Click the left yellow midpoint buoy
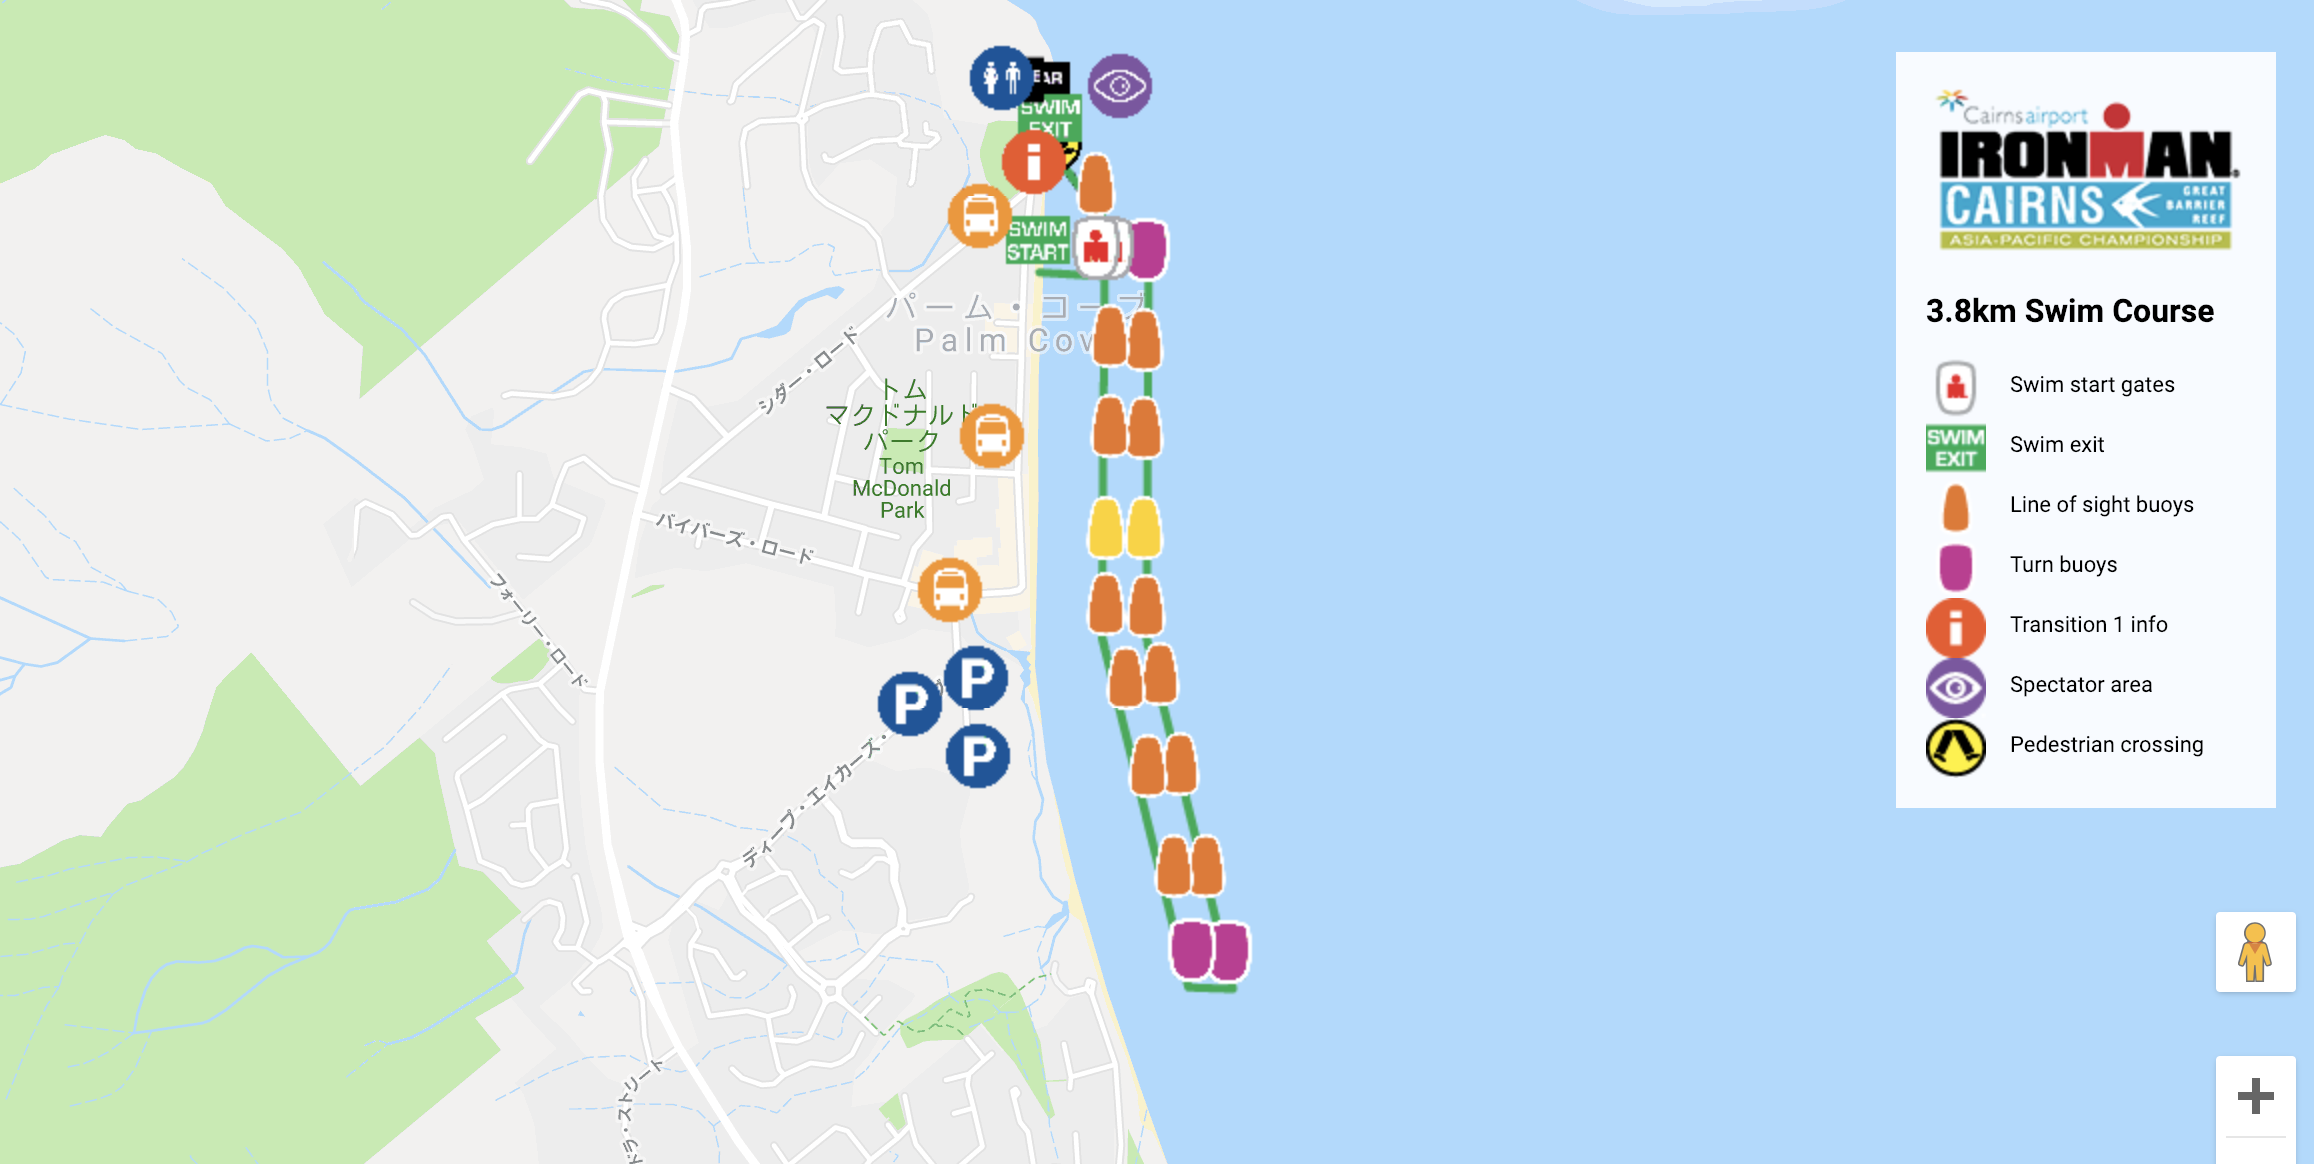This screenshot has height=1164, width=2314. click(x=1105, y=527)
